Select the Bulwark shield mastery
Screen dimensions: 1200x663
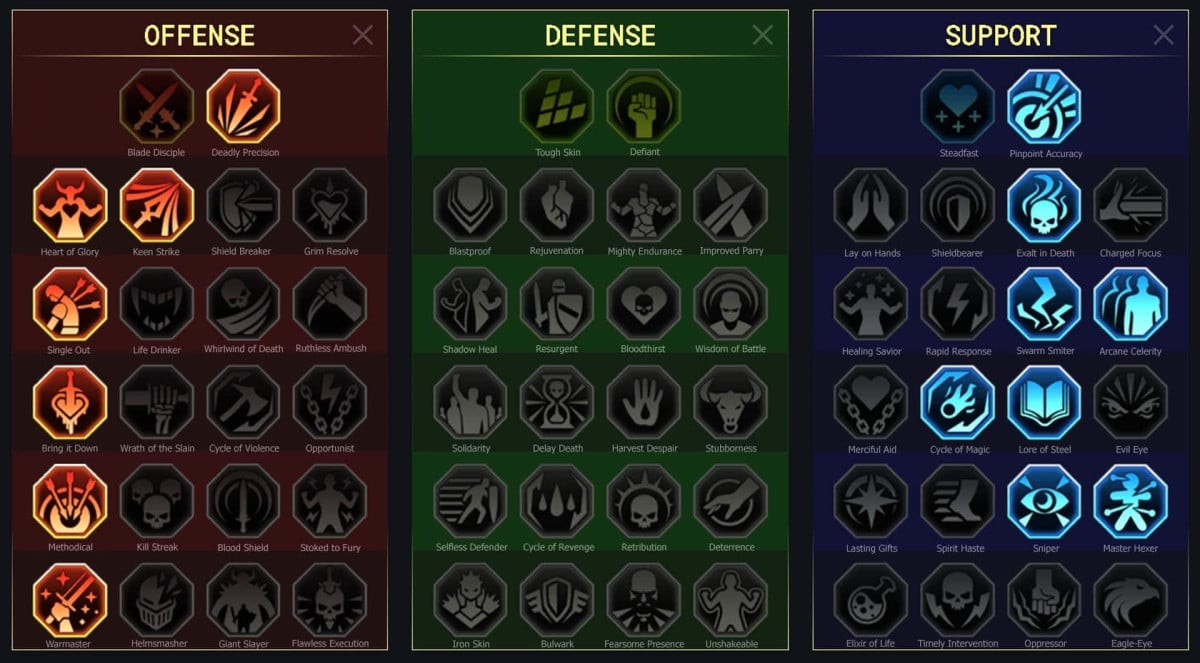[x=557, y=600]
